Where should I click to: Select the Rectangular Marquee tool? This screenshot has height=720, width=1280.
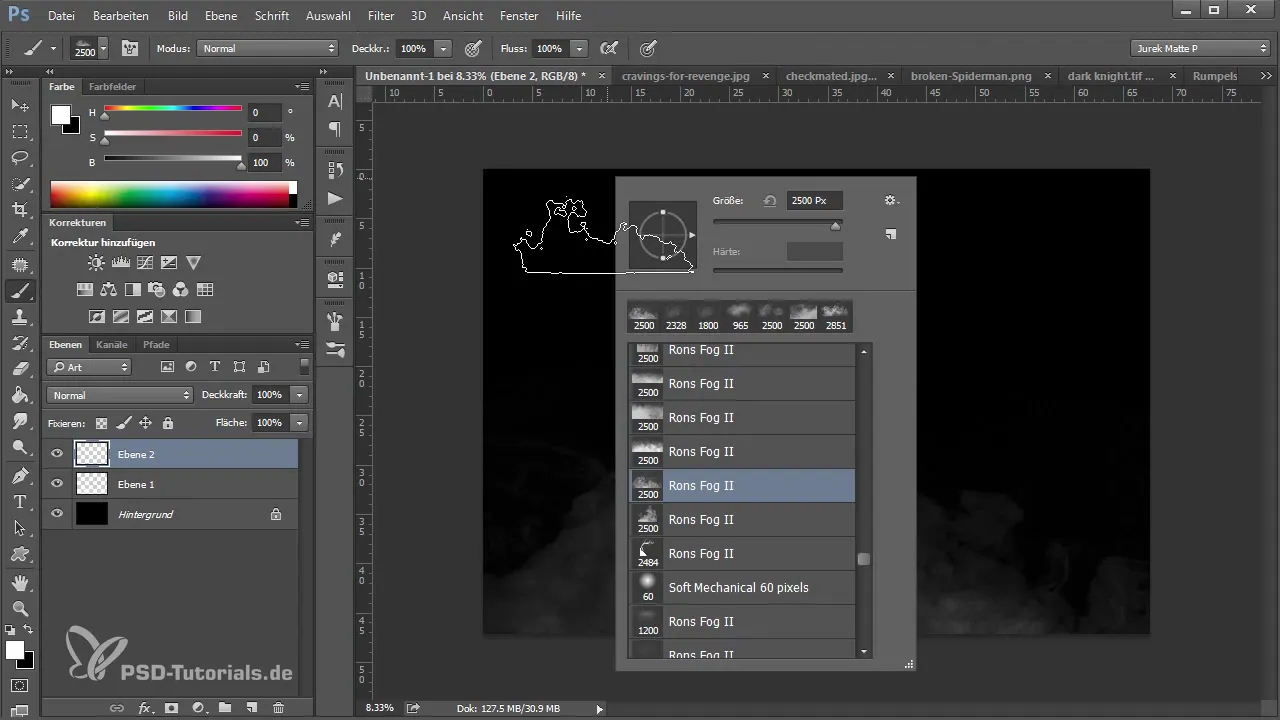click(x=20, y=132)
